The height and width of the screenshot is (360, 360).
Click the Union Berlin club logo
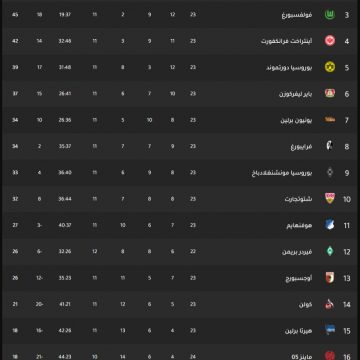[330, 120]
